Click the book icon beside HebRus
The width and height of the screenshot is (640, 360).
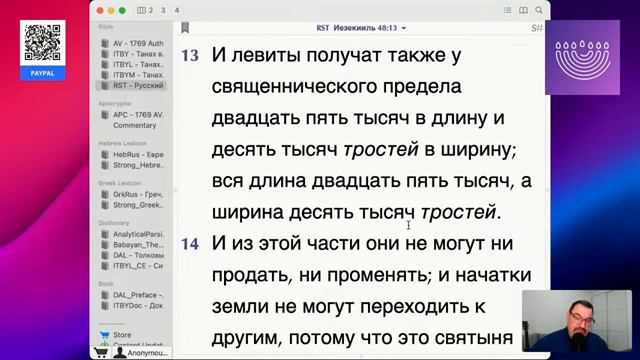pos(105,155)
